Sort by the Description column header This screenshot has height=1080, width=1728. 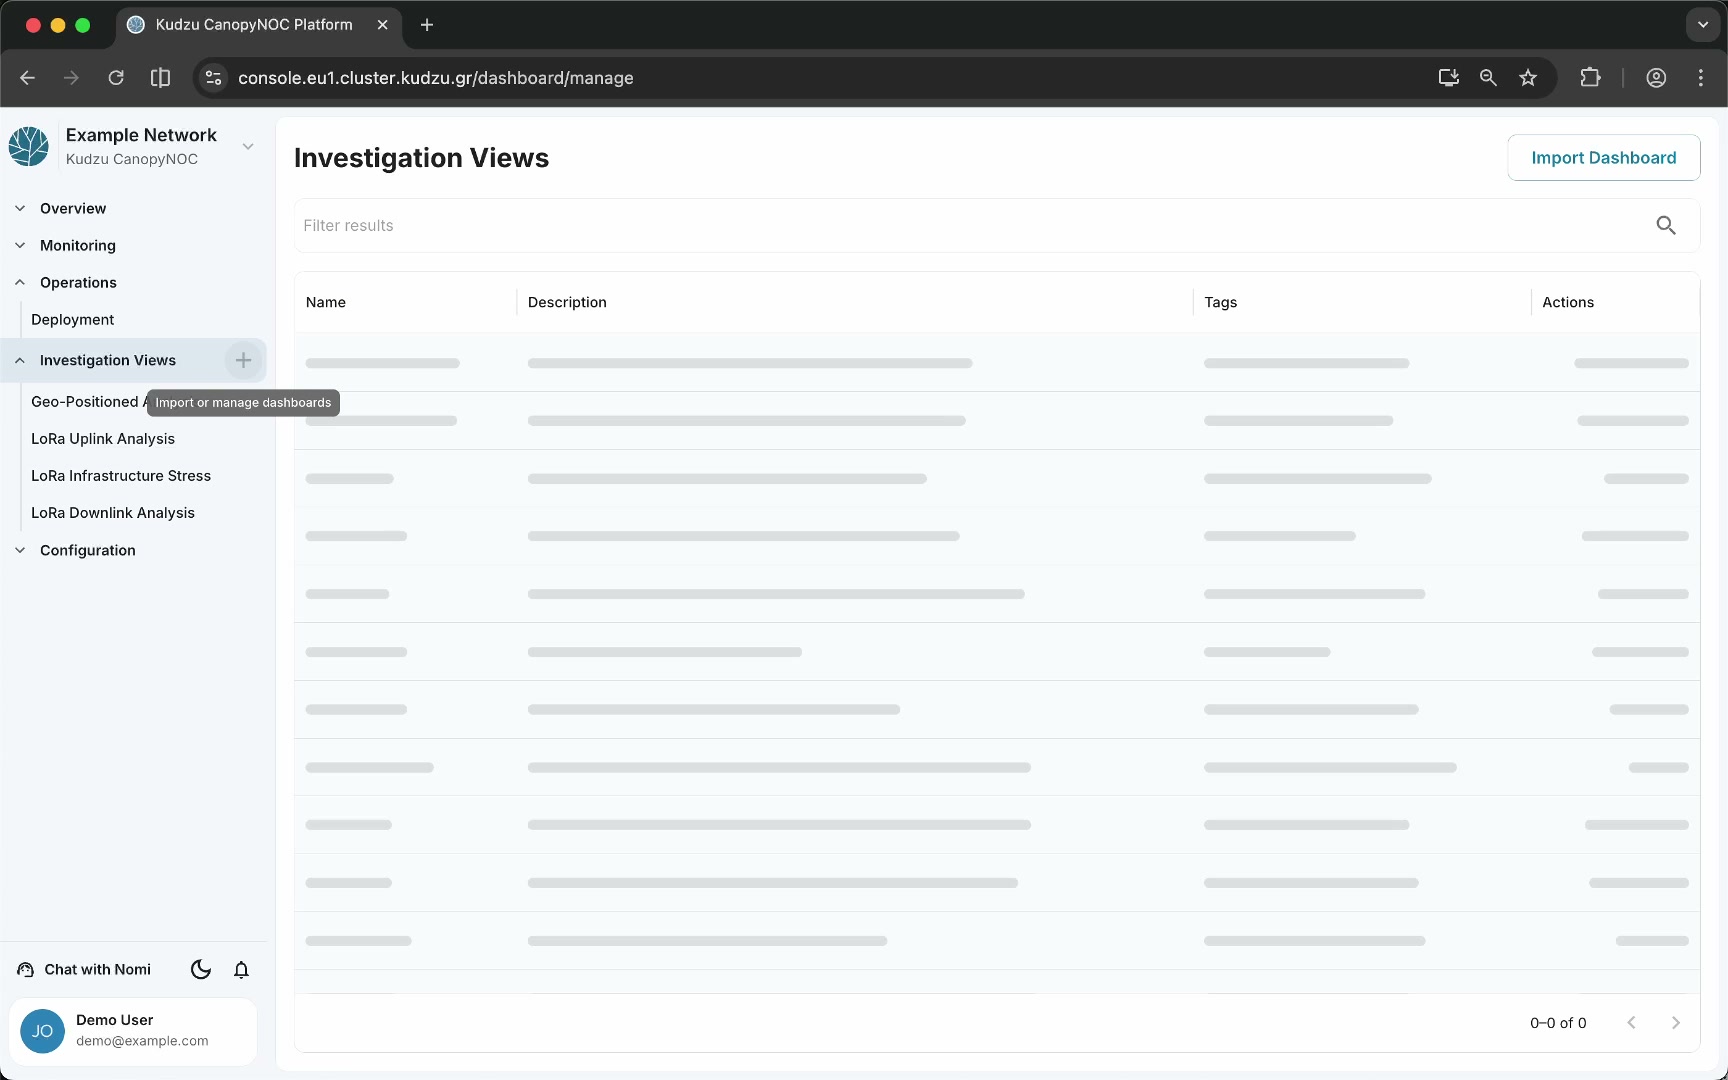(567, 302)
